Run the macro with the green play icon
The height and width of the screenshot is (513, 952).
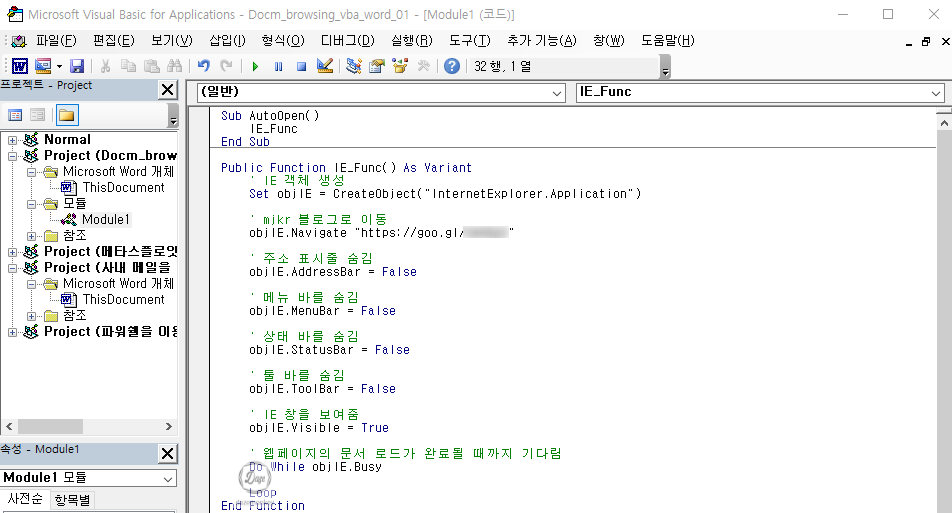click(x=255, y=66)
